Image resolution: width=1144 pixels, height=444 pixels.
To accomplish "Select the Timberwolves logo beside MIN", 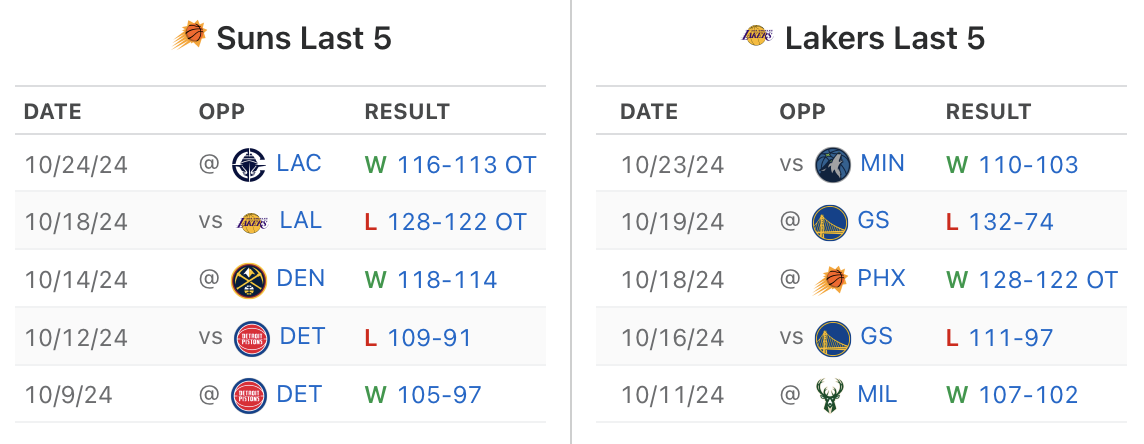I will tap(832, 164).
